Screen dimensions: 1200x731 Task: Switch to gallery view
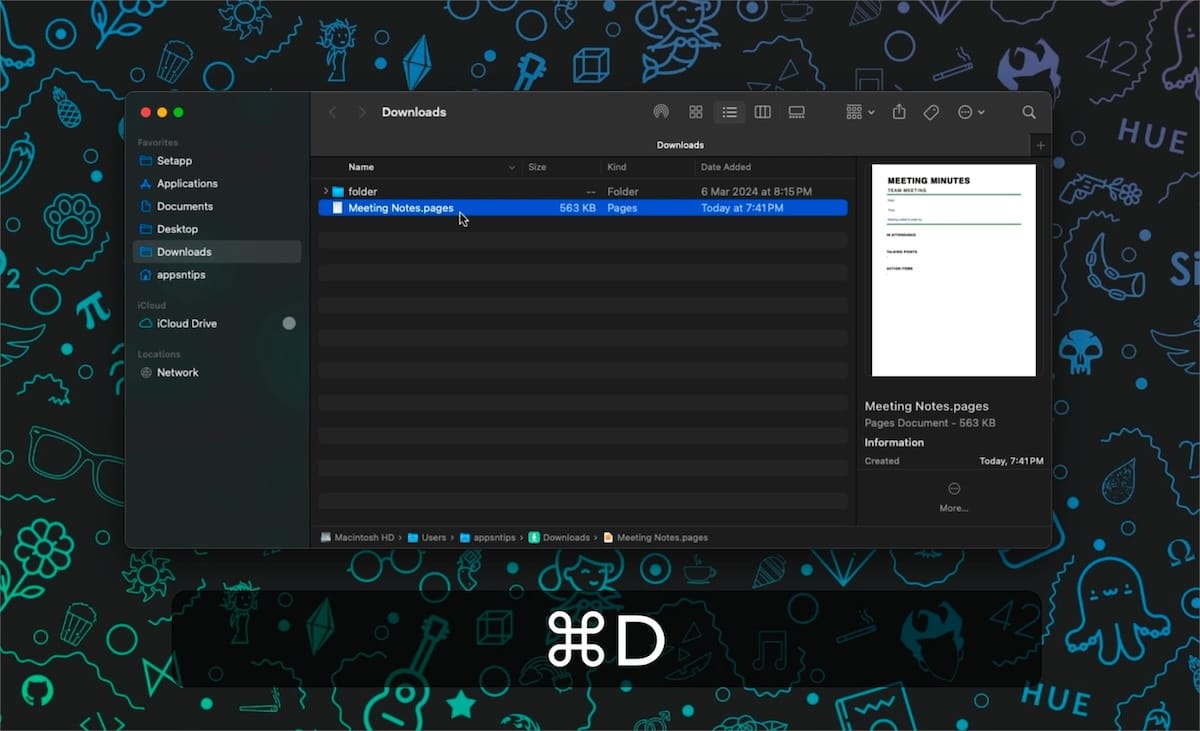coord(796,112)
